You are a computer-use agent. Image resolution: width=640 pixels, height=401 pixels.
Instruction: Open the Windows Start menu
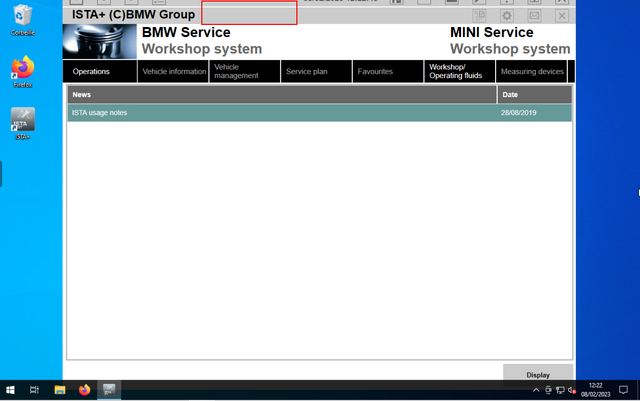pyautogui.click(x=10, y=390)
